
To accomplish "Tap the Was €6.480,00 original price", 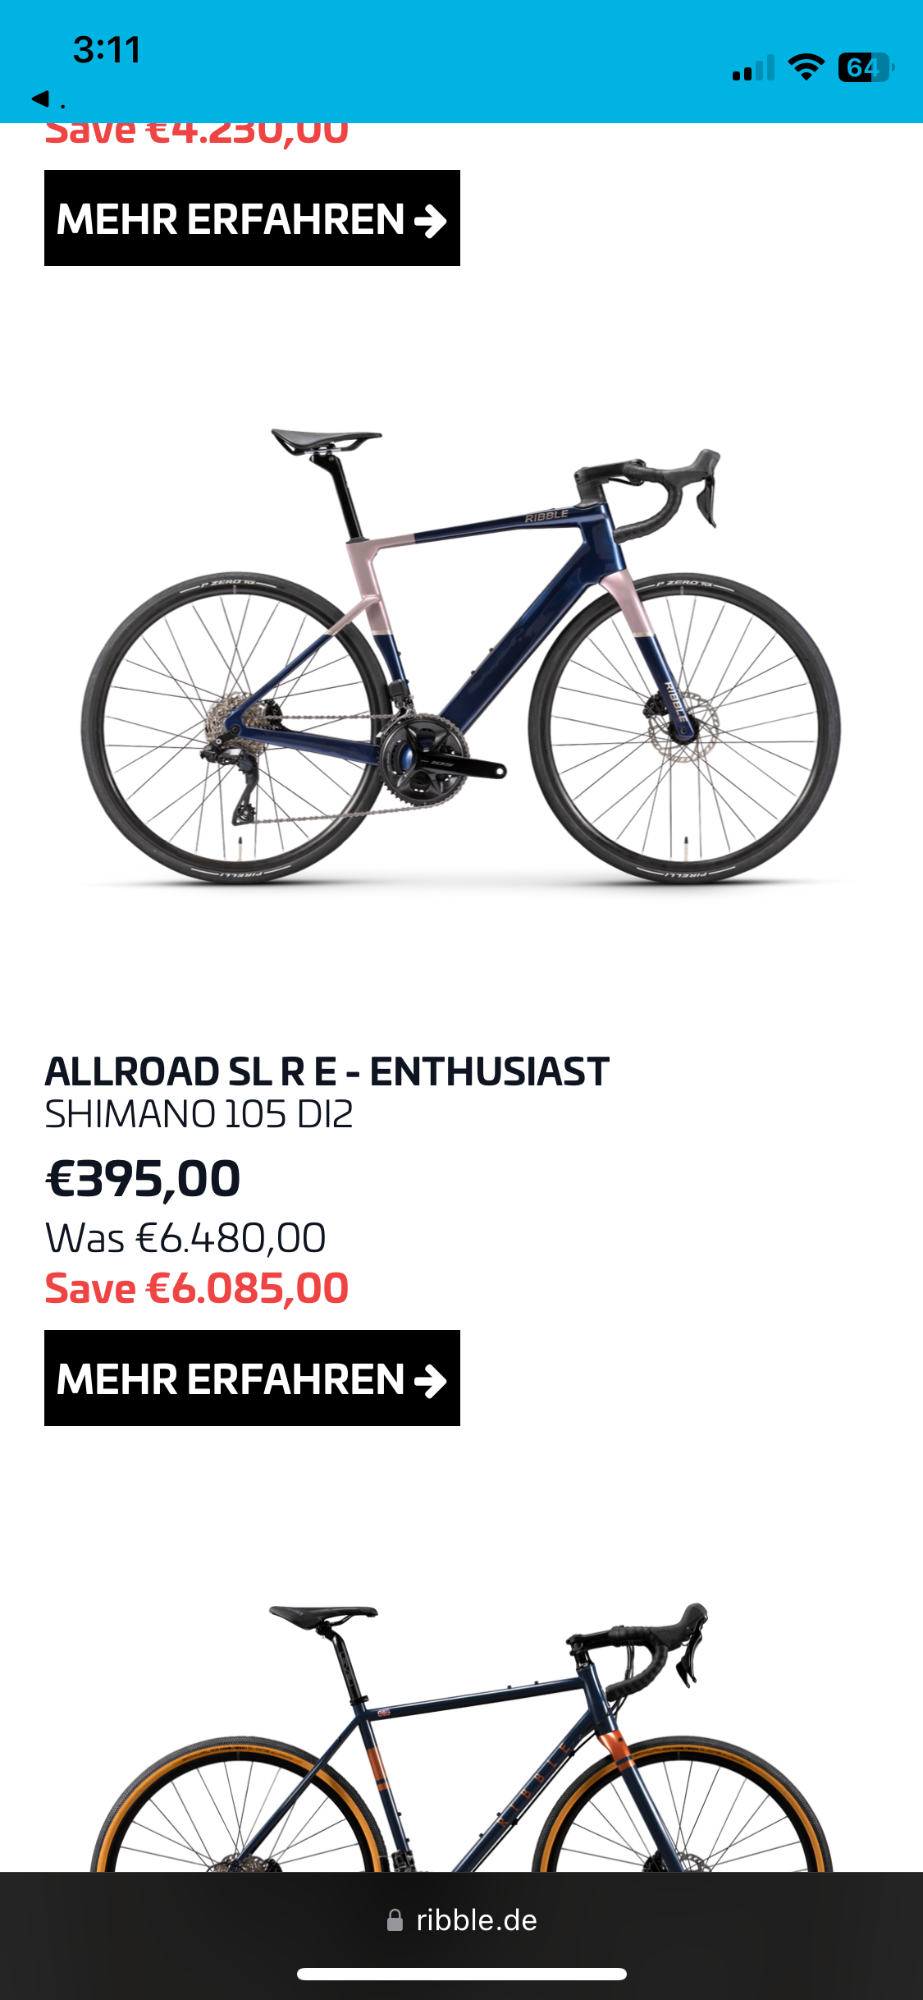I will pos(186,1238).
